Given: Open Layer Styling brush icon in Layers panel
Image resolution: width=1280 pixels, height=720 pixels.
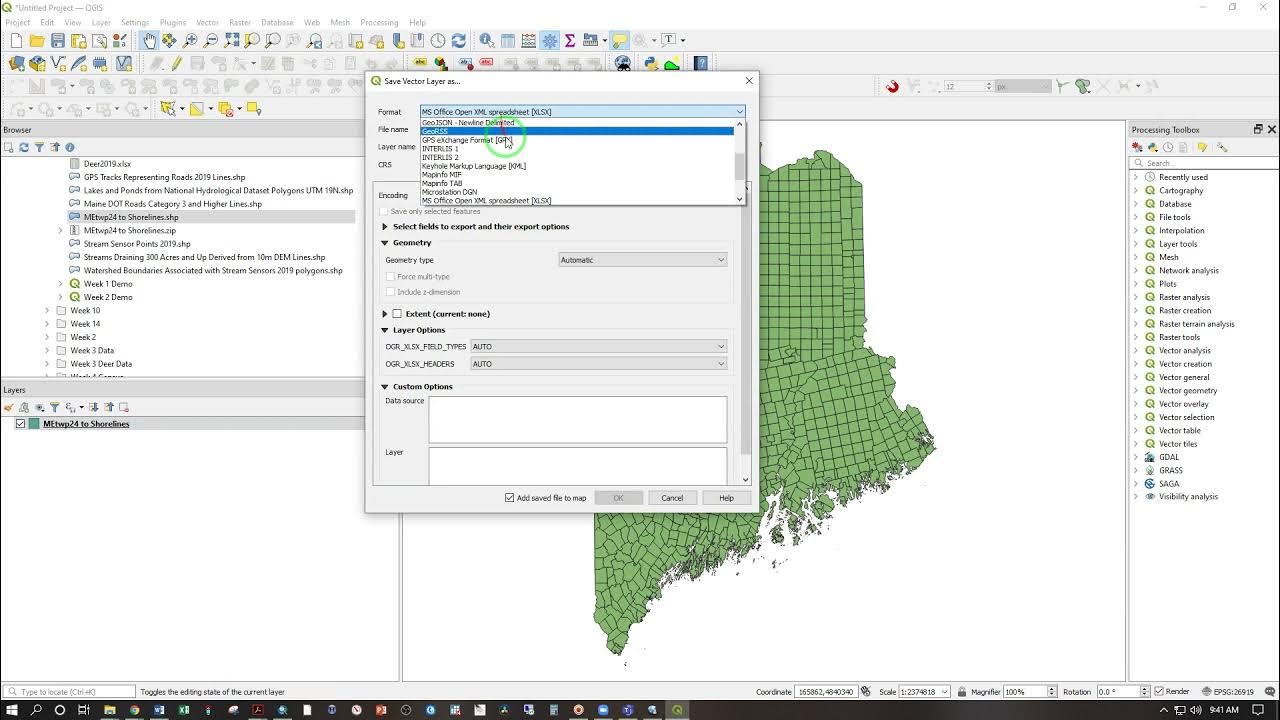Looking at the screenshot, I should [9, 407].
